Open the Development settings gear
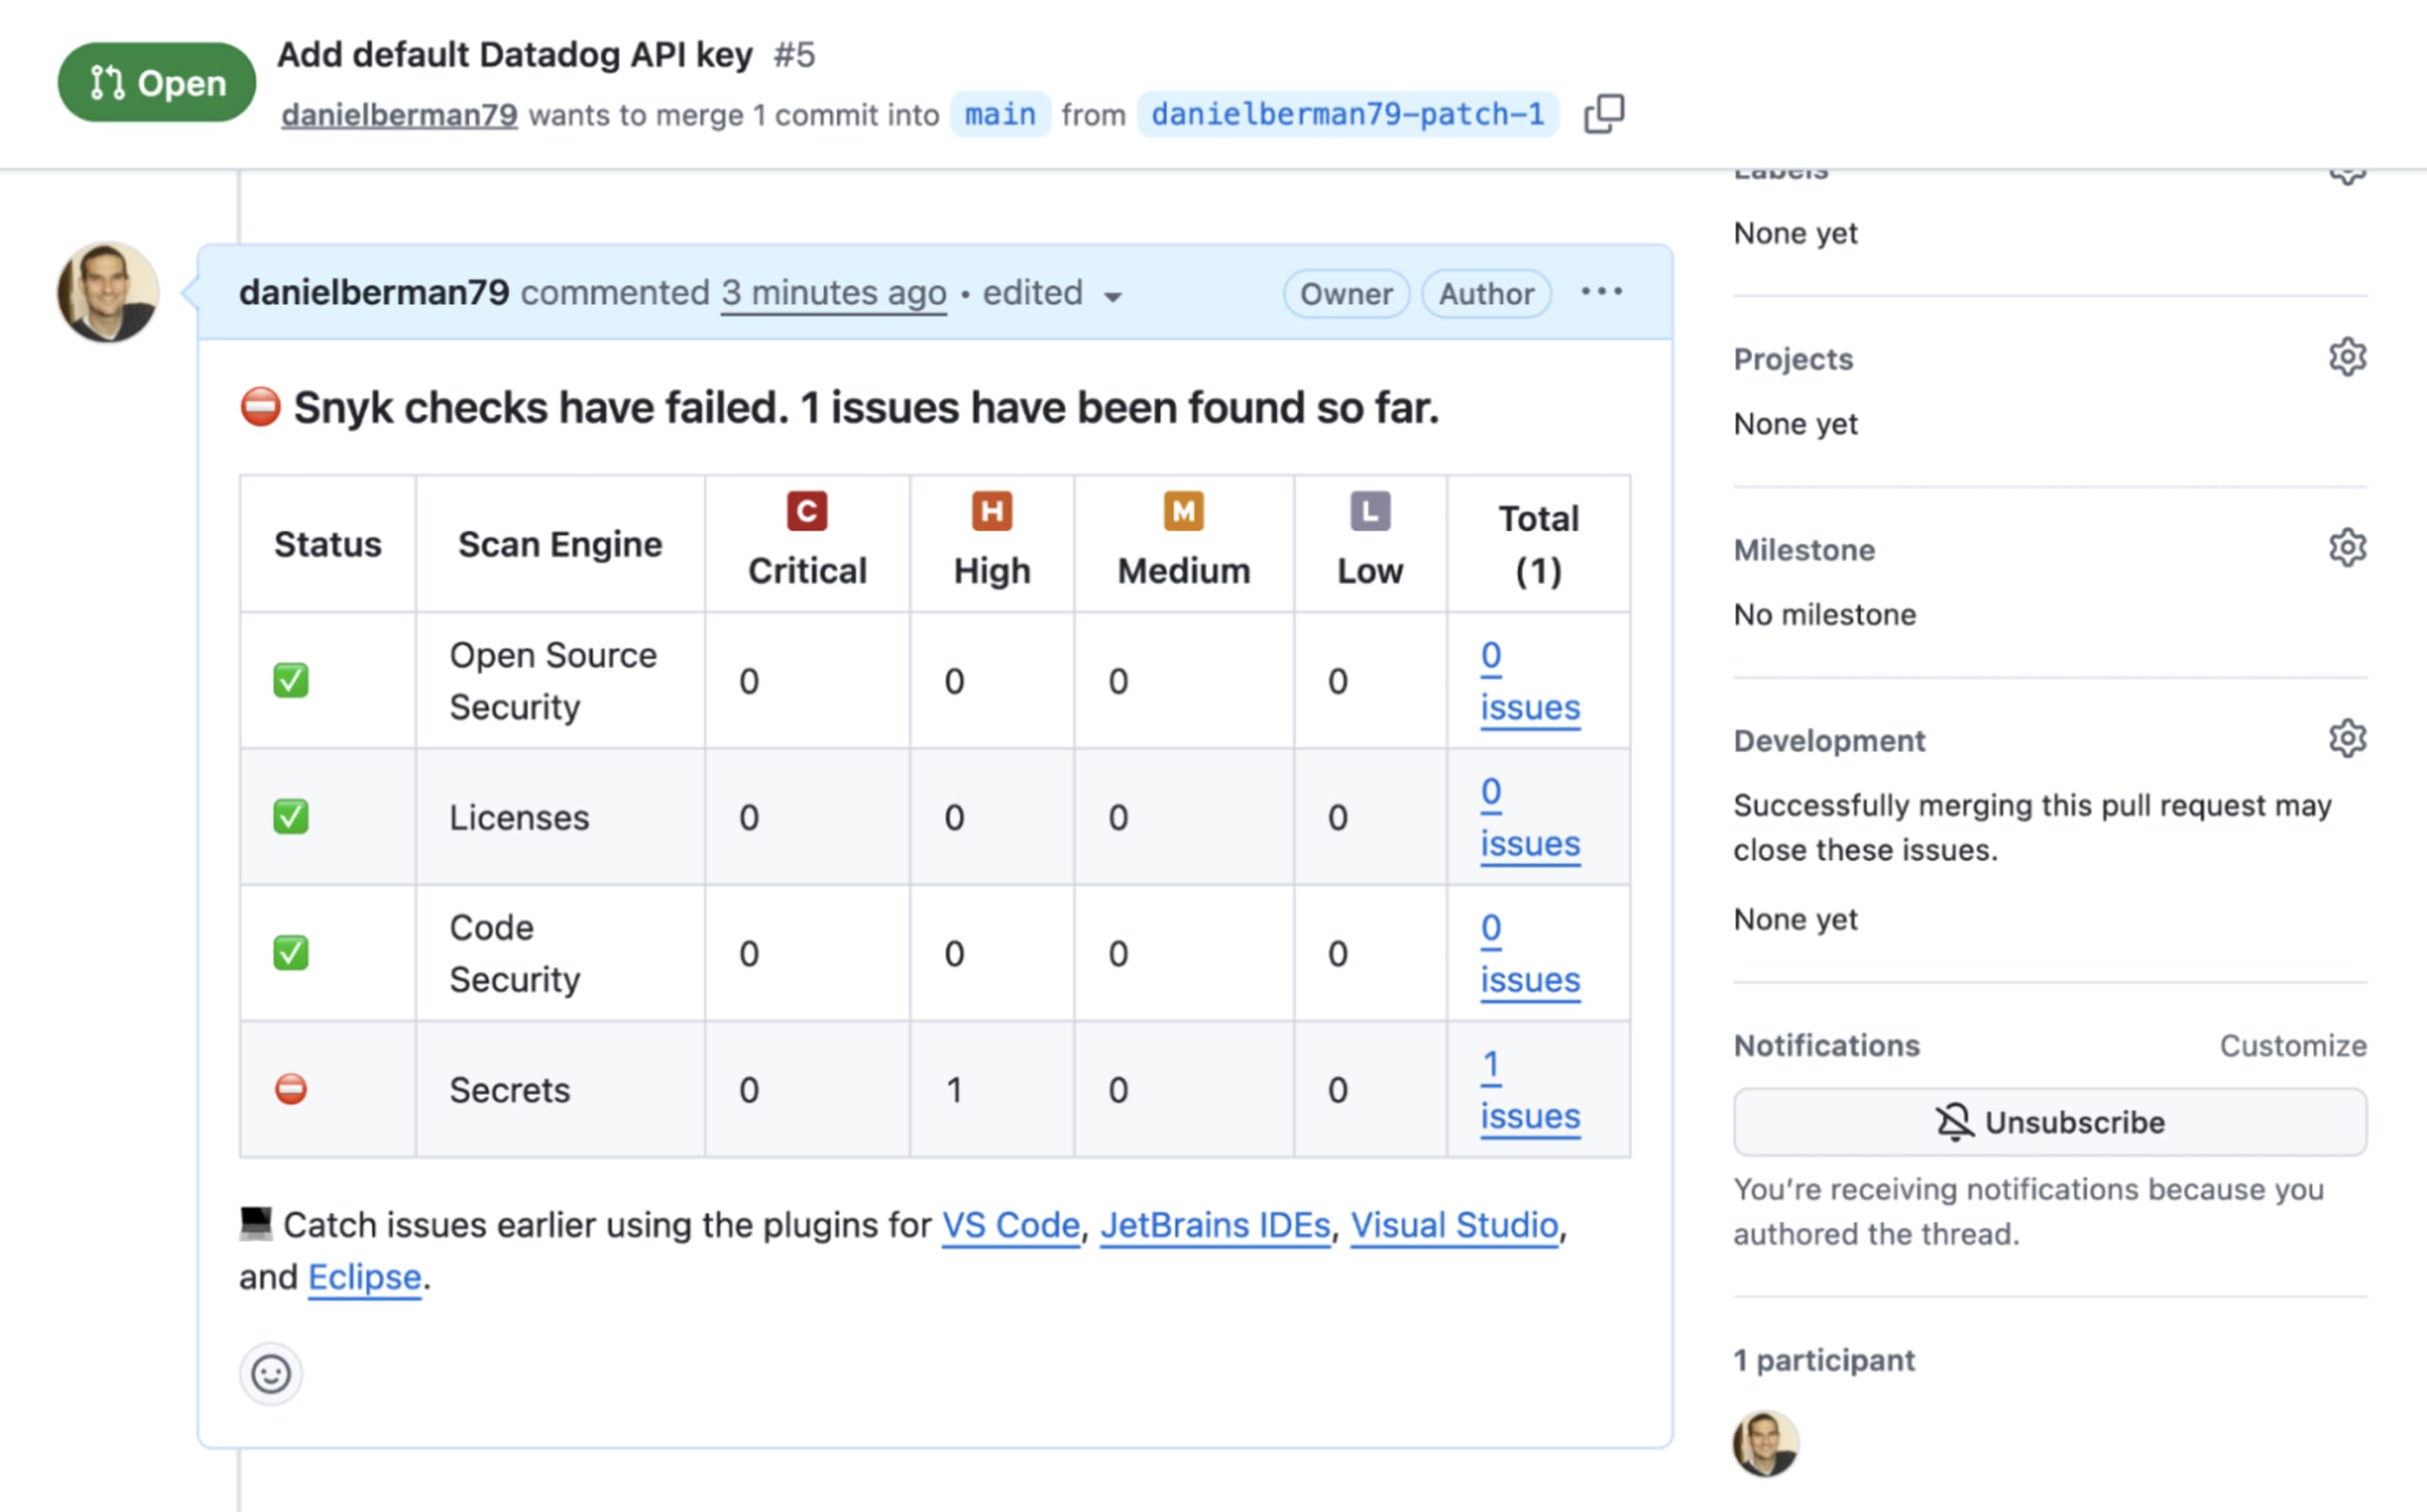The image size is (2427, 1512). (2347, 739)
